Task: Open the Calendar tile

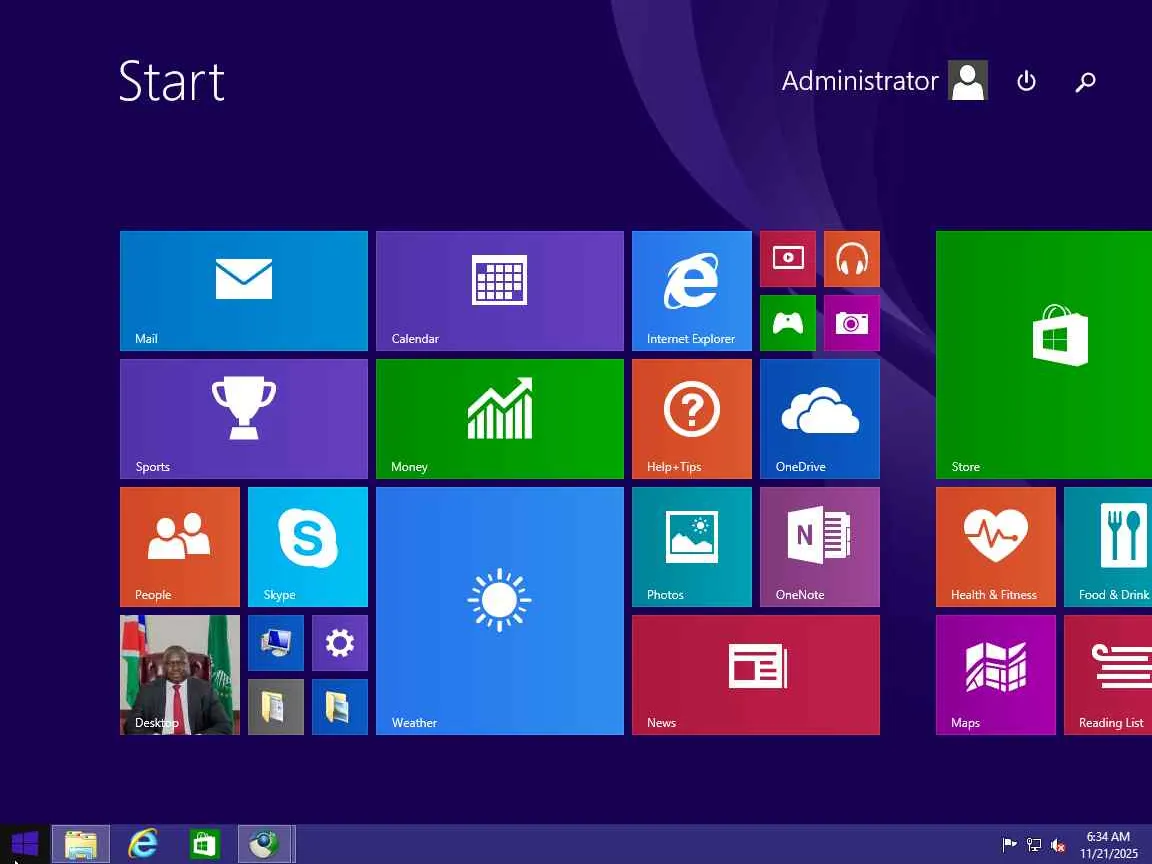Action: tap(500, 291)
